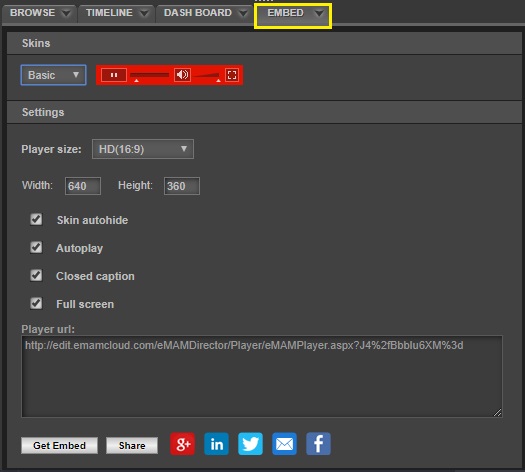Share via the email envelope icon
Image resolution: width=525 pixels, height=472 pixels.
[284, 444]
